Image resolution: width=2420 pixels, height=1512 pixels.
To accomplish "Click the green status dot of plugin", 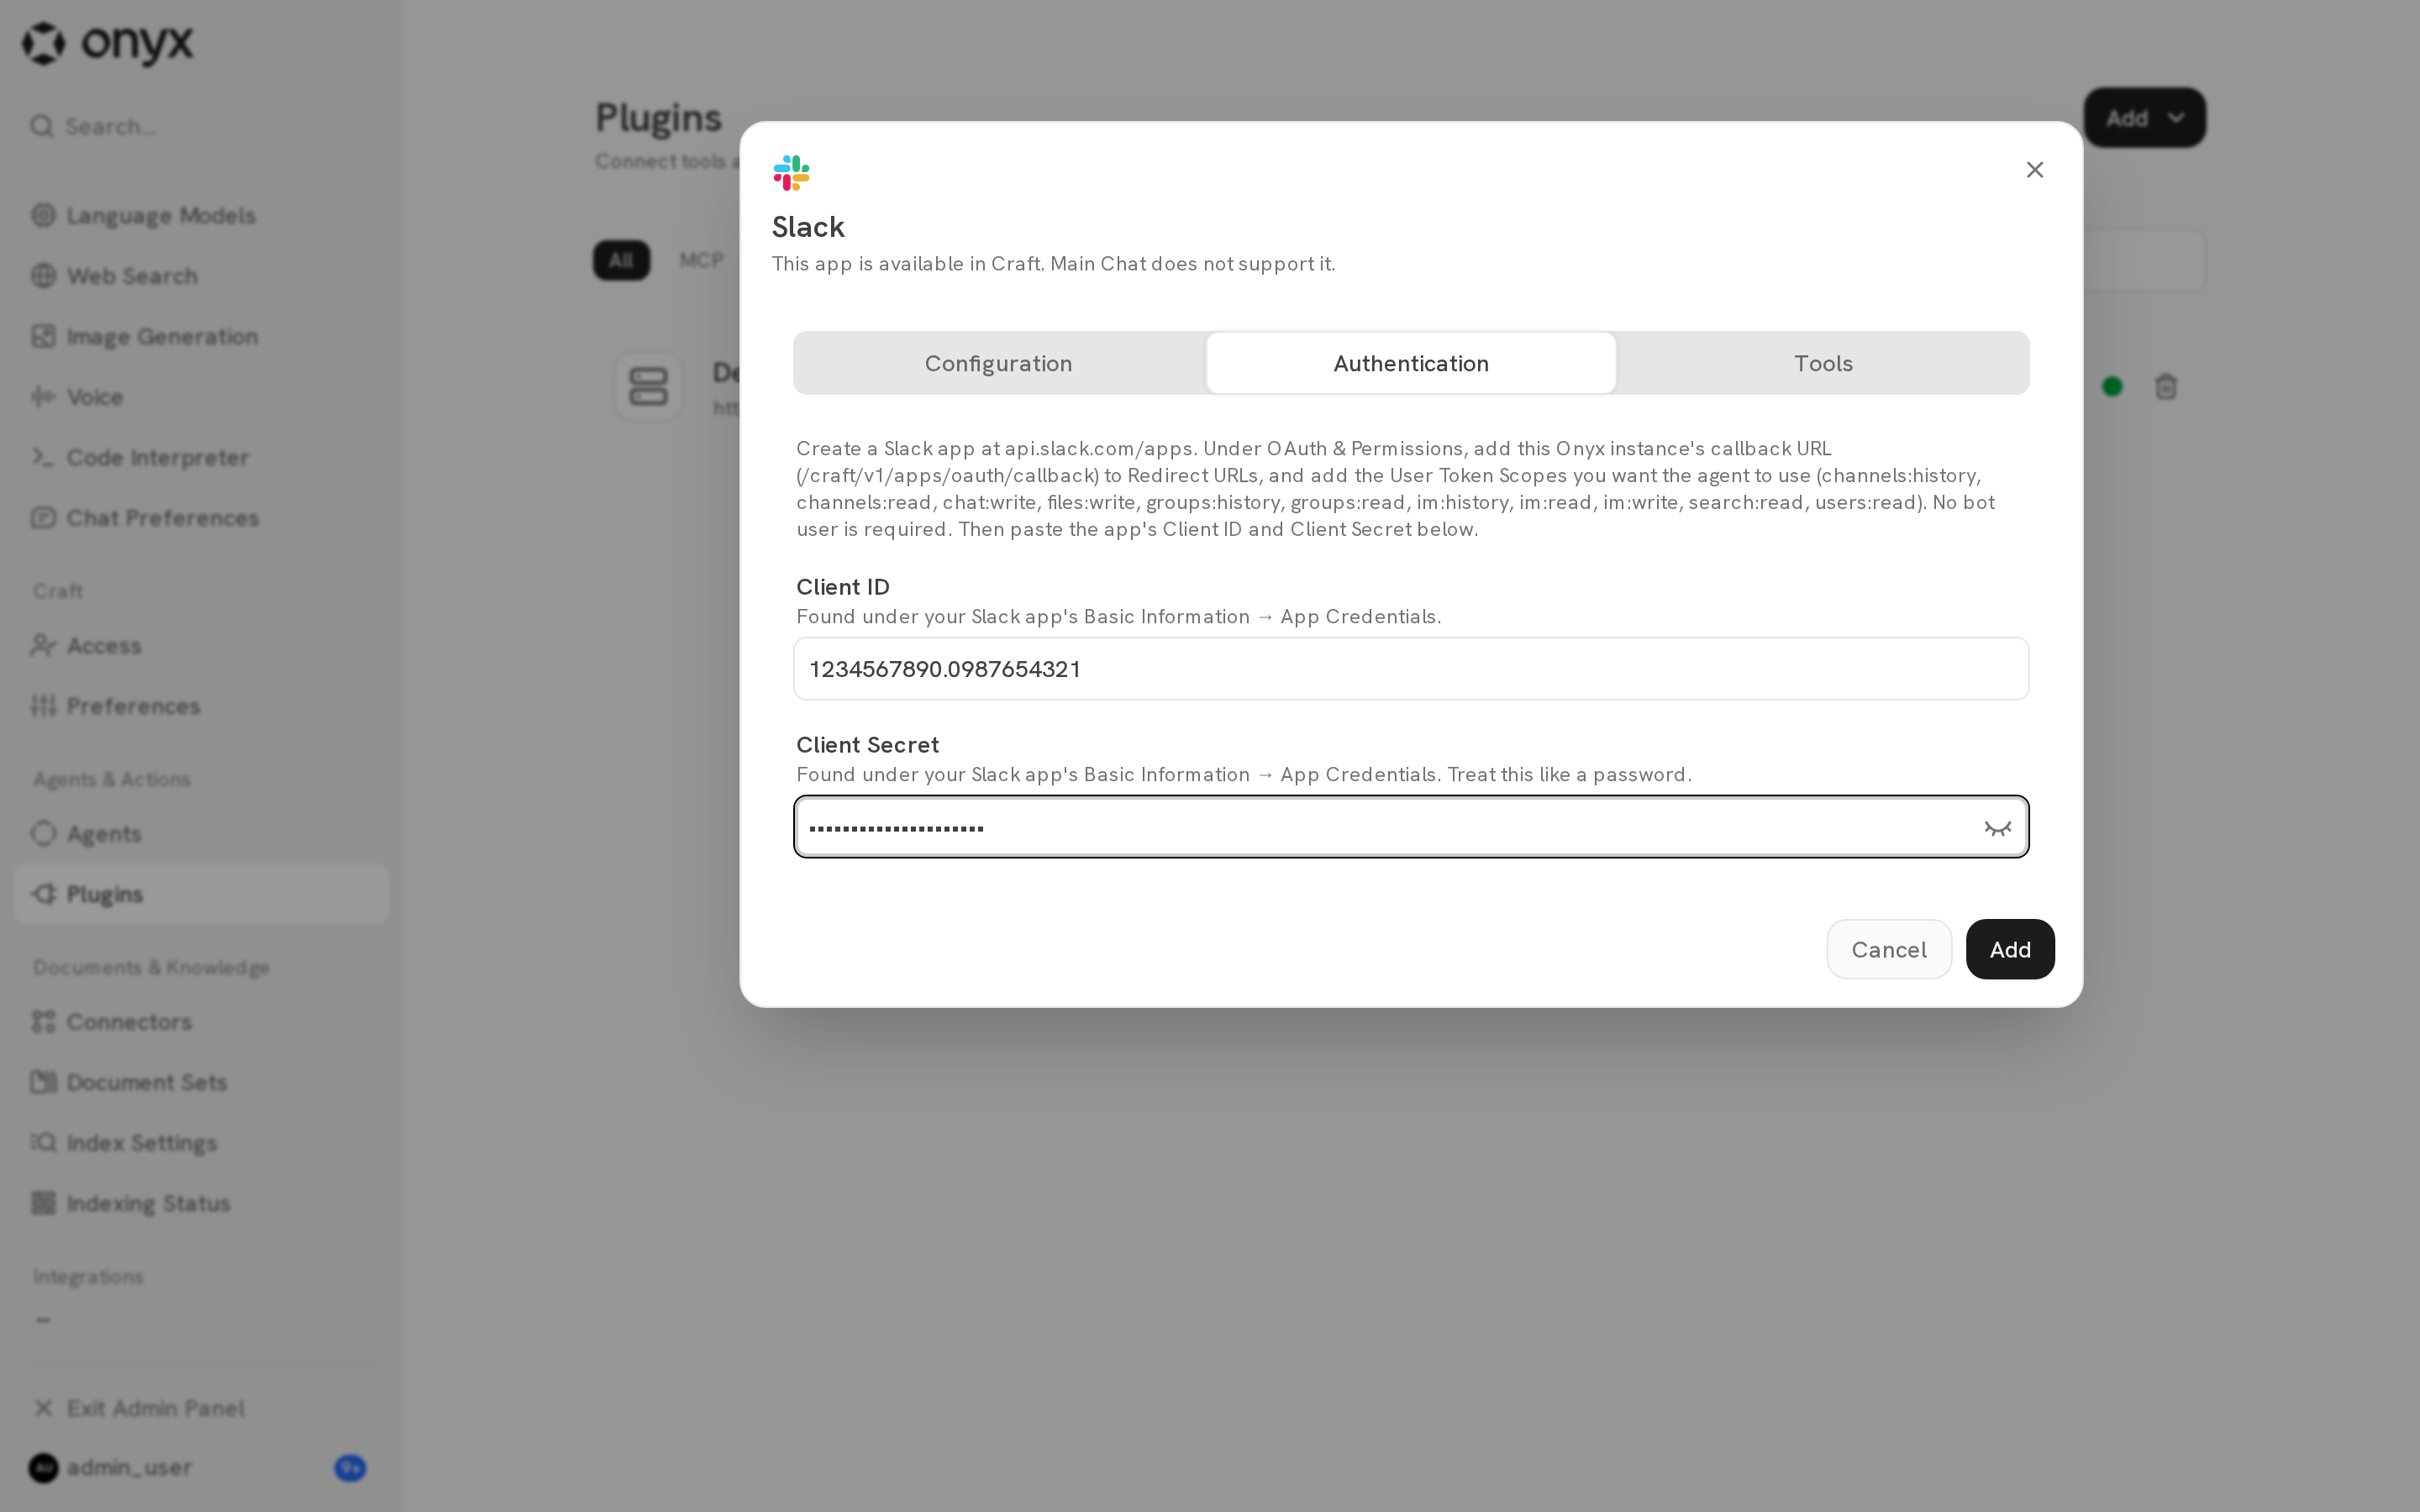I will pyautogui.click(x=2112, y=387).
